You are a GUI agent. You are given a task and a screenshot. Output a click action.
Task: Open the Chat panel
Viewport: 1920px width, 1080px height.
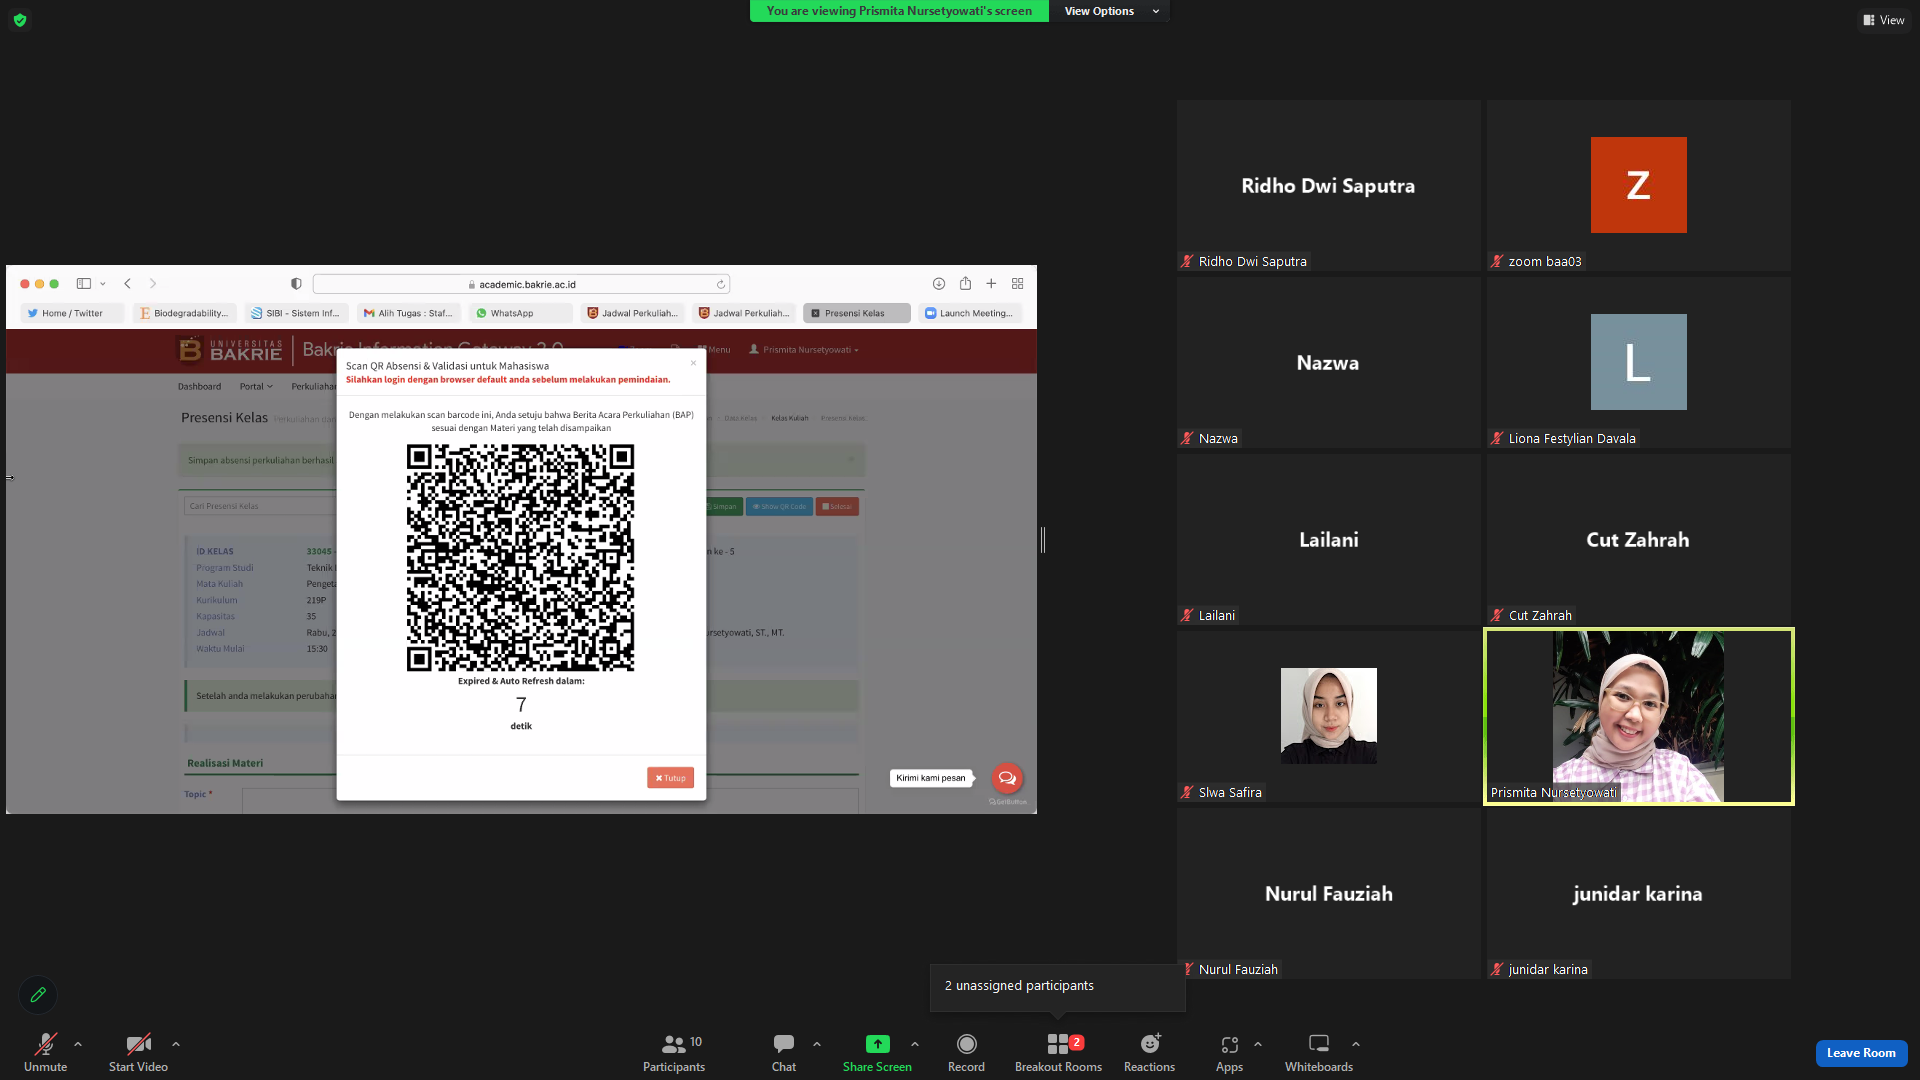784,1052
